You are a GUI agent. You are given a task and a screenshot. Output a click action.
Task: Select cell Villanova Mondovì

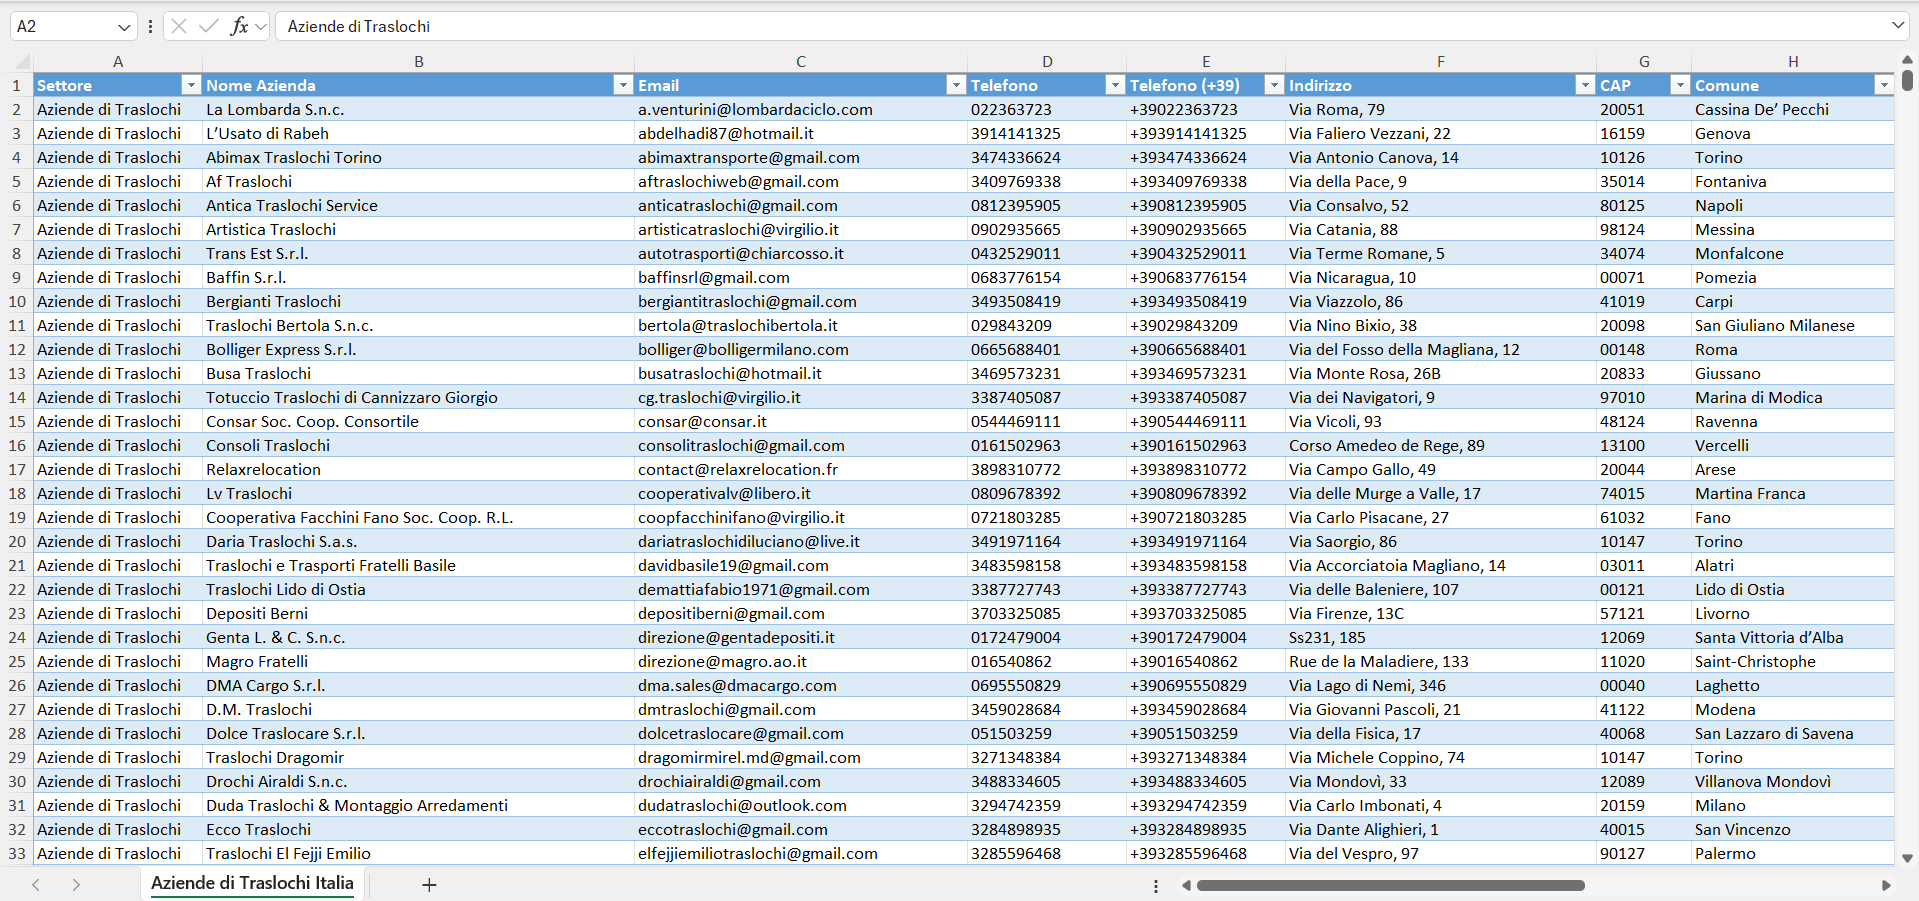(1793, 781)
